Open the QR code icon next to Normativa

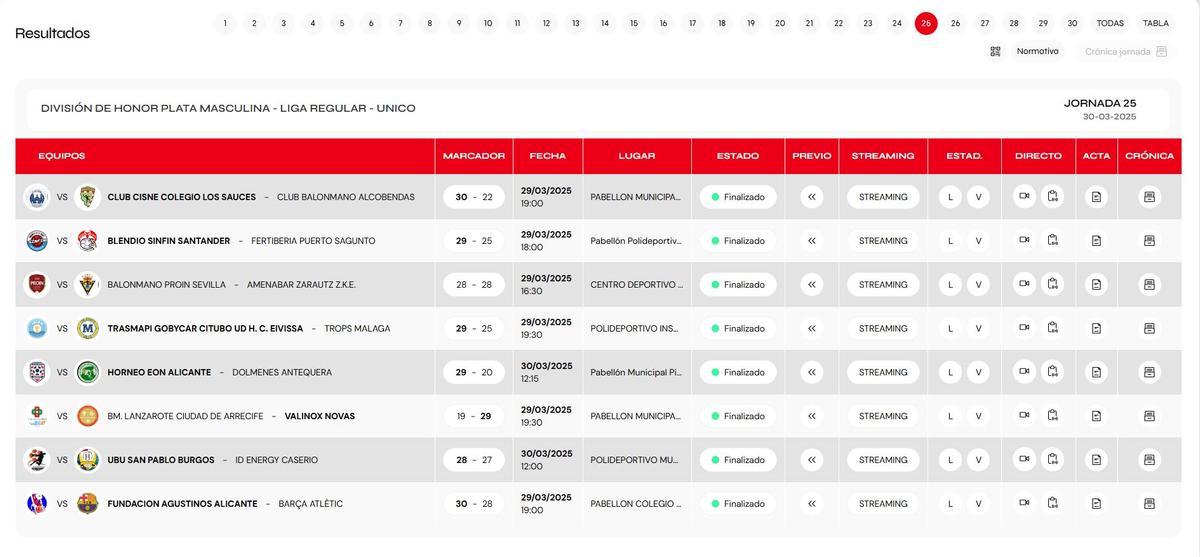tap(995, 51)
